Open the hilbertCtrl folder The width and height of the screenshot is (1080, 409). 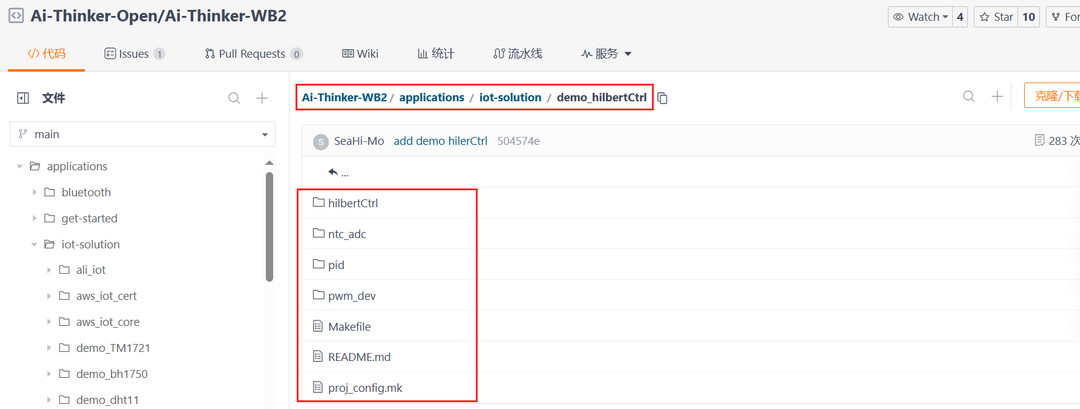[352, 203]
